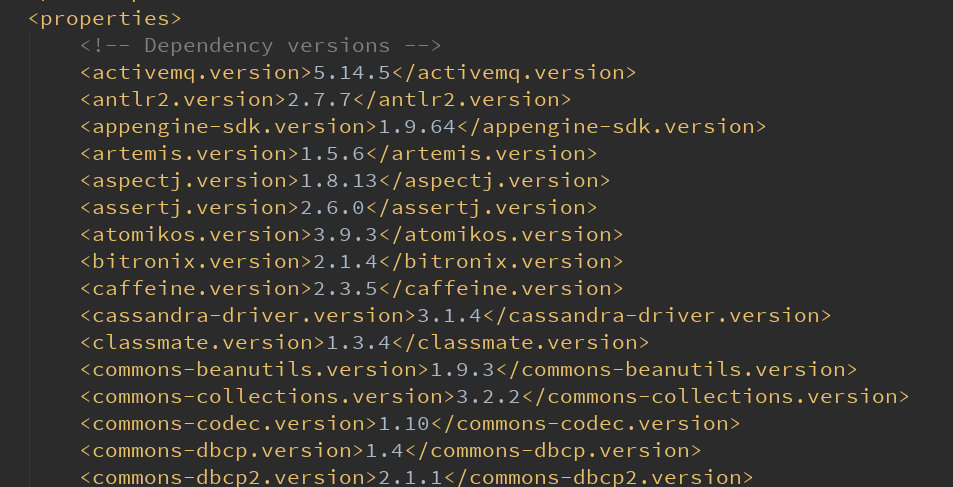Click the opening antlr2.version tag
This screenshot has height=487, width=953.
click(x=184, y=100)
